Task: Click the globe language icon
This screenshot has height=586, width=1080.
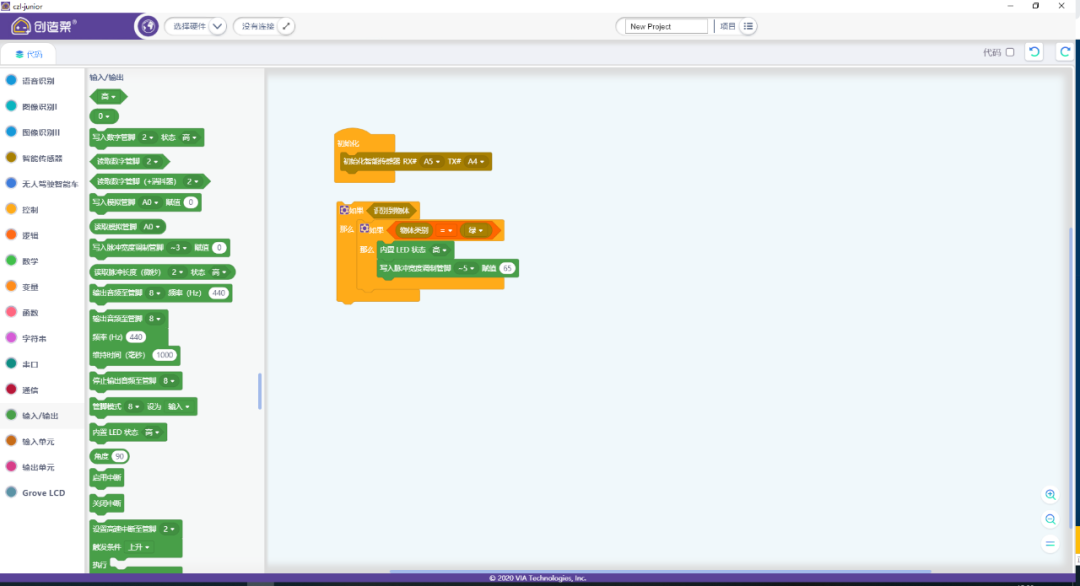Action: pos(149,26)
